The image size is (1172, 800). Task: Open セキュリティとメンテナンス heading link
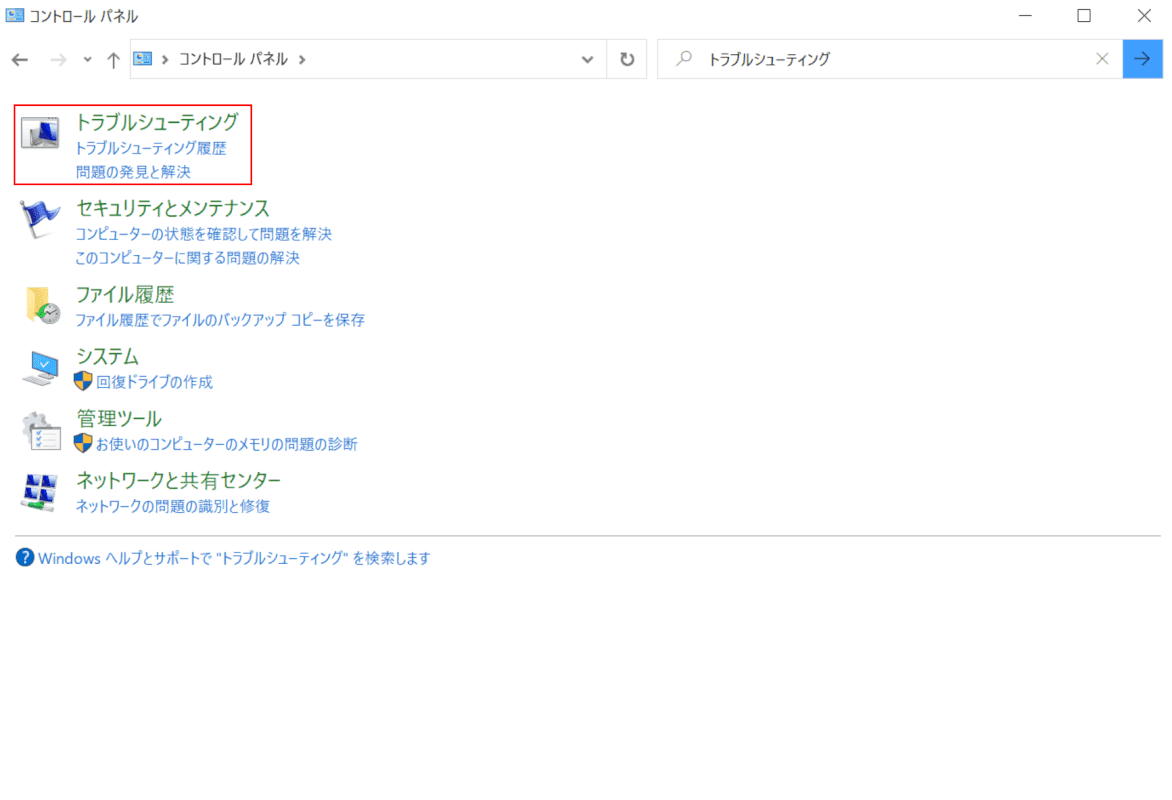coord(173,208)
